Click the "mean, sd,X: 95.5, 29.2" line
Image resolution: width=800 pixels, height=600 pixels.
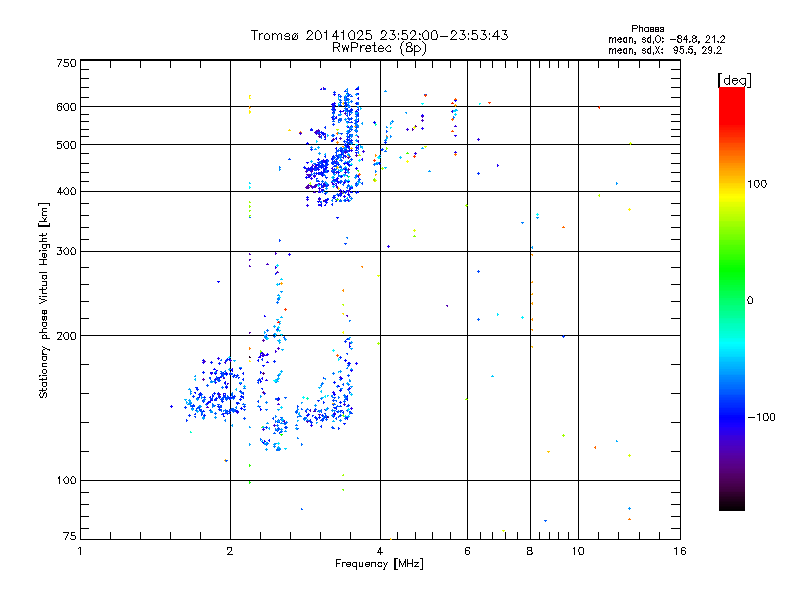coord(665,51)
